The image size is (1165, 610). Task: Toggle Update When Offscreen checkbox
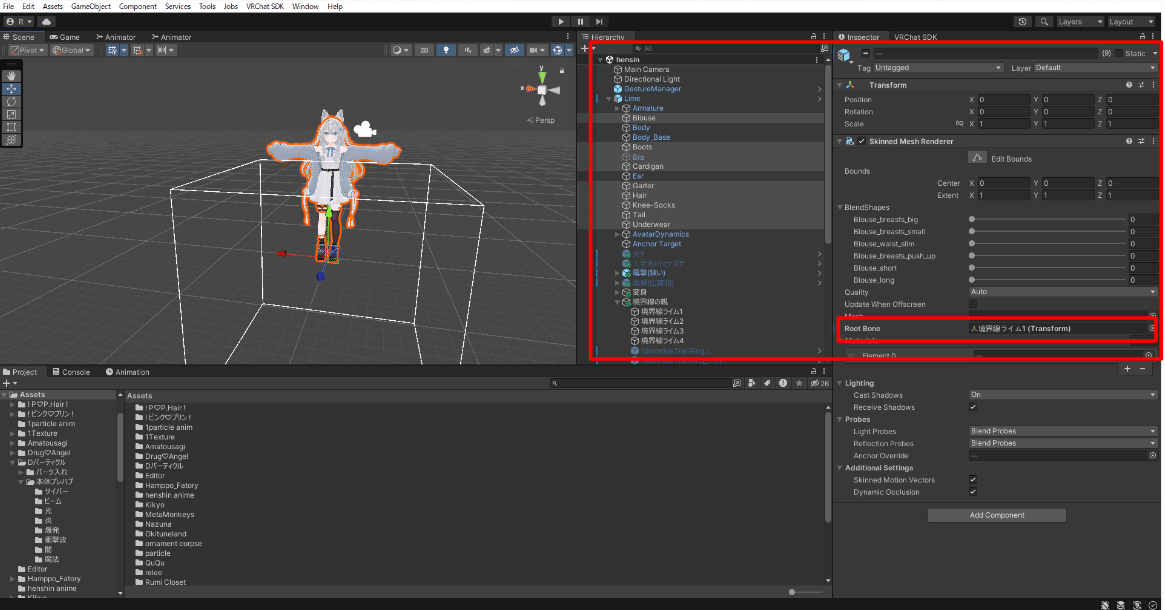tap(973, 304)
